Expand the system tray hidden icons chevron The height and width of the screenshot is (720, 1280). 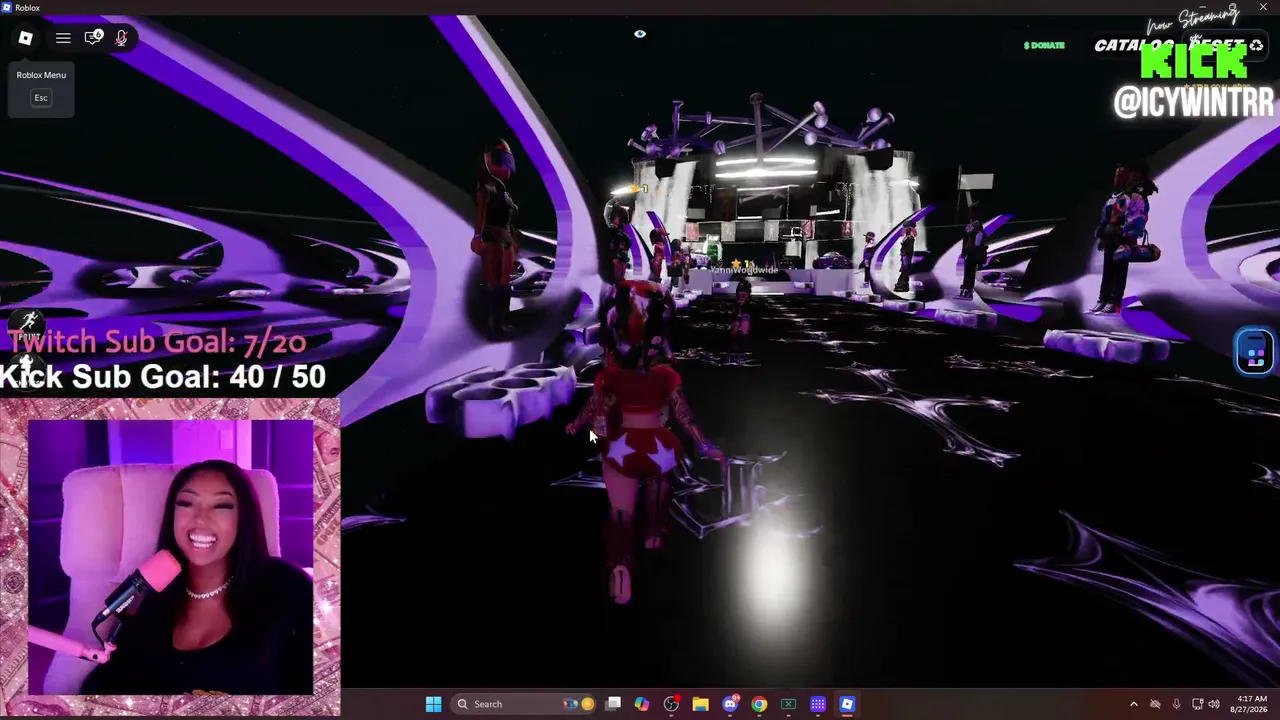tap(1133, 704)
